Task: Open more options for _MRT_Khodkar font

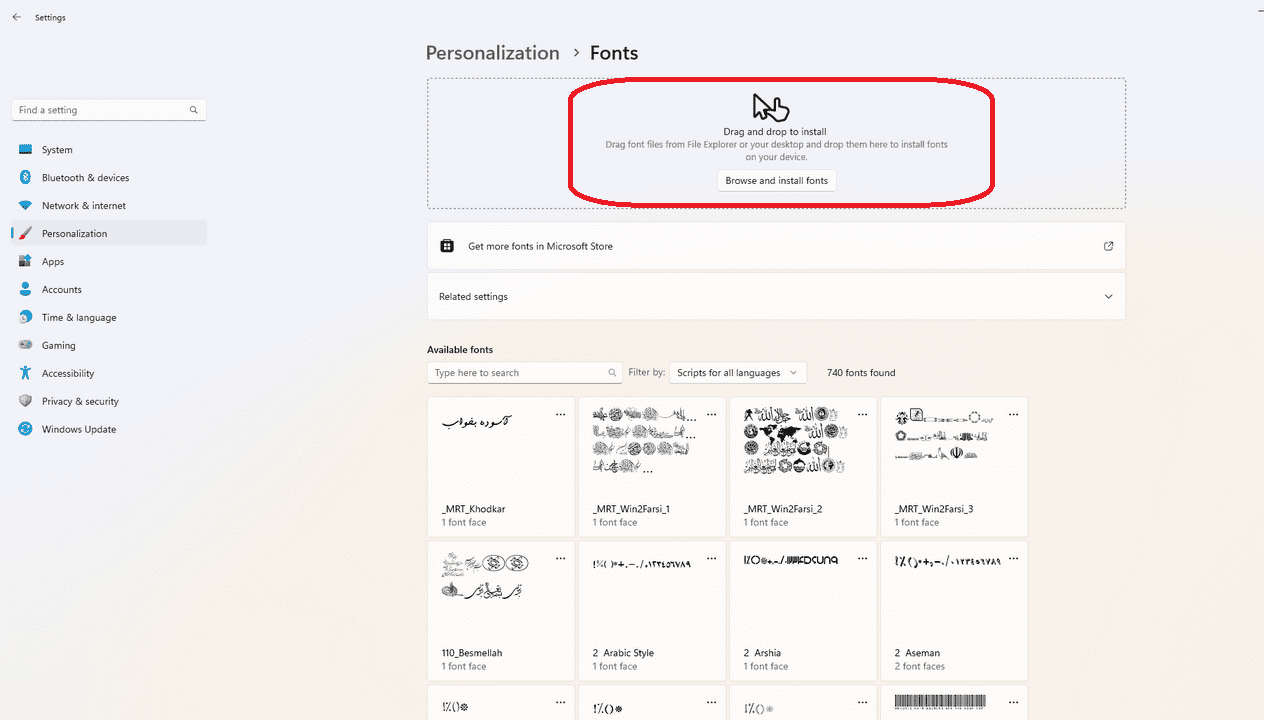Action: (x=560, y=414)
